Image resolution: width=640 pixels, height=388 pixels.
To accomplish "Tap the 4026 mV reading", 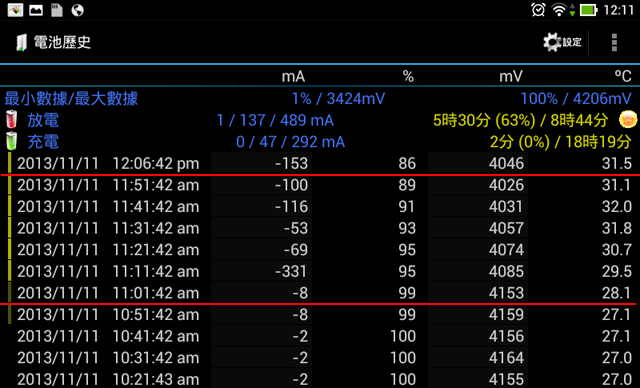I will pyautogui.click(x=506, y=185).
